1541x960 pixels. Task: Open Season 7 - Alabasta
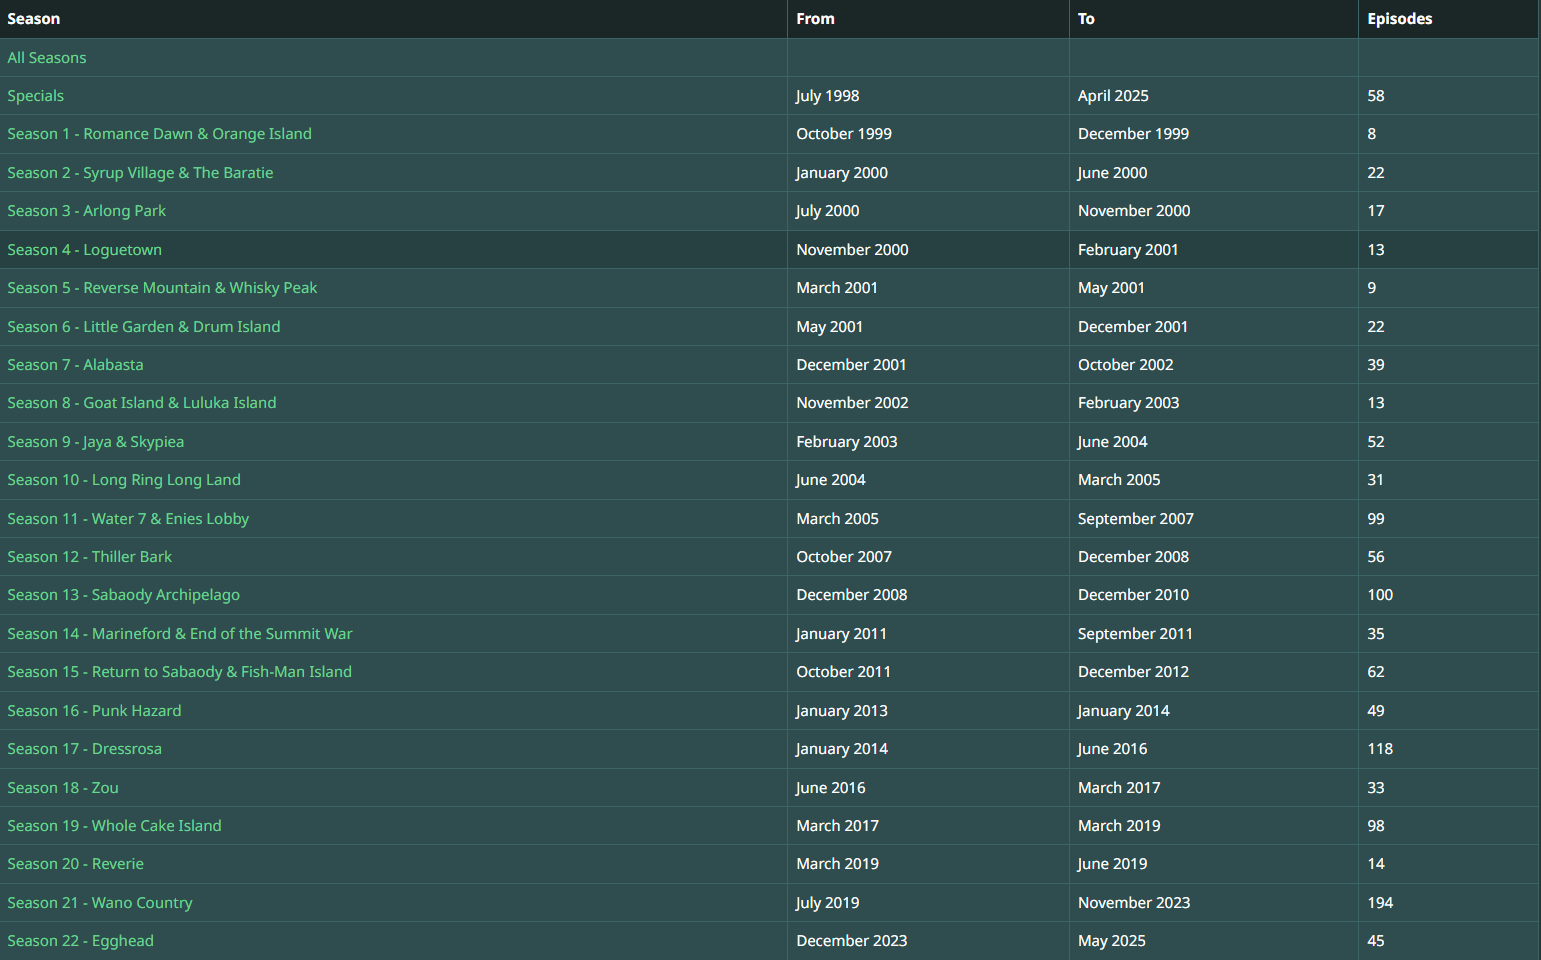[75, 365]
